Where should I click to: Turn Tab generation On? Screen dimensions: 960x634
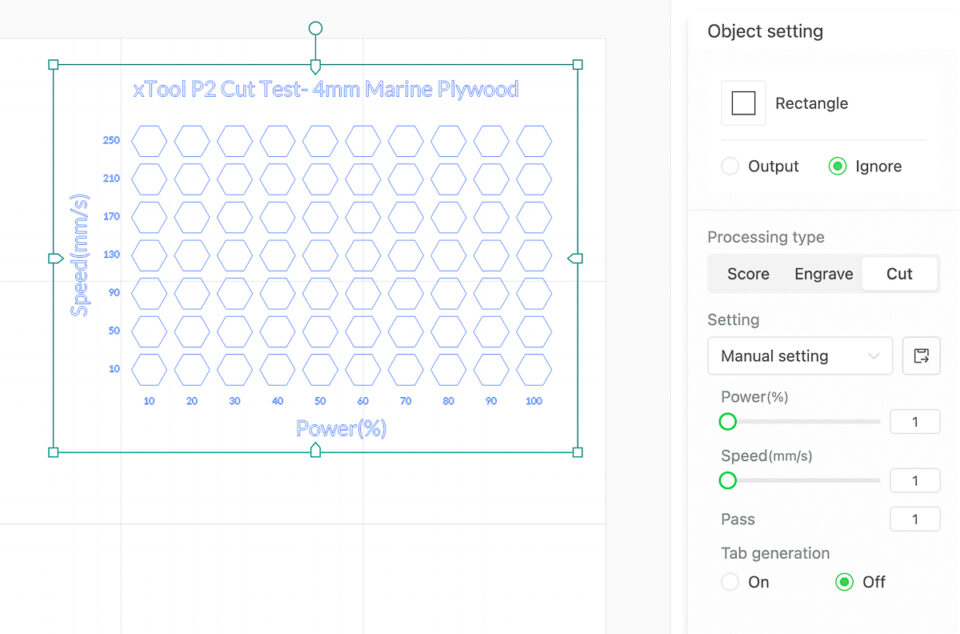[730, 582]
